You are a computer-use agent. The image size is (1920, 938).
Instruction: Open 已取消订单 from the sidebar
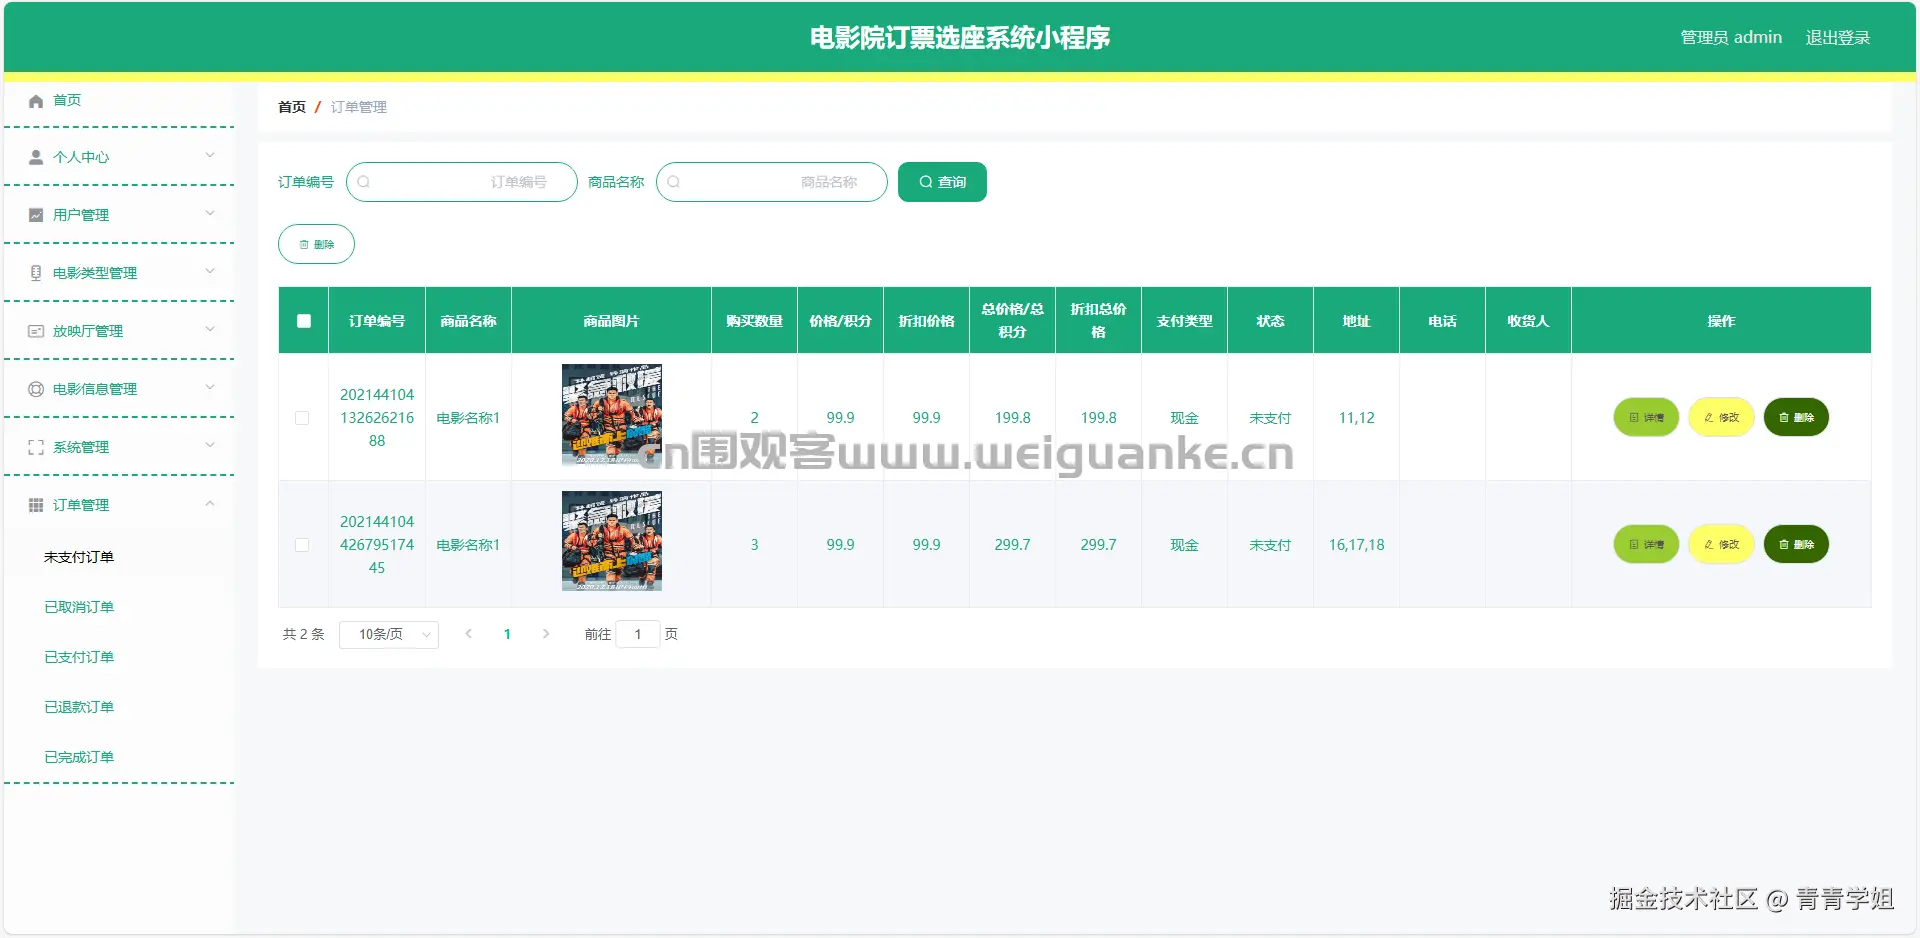(x=80, y=607)
